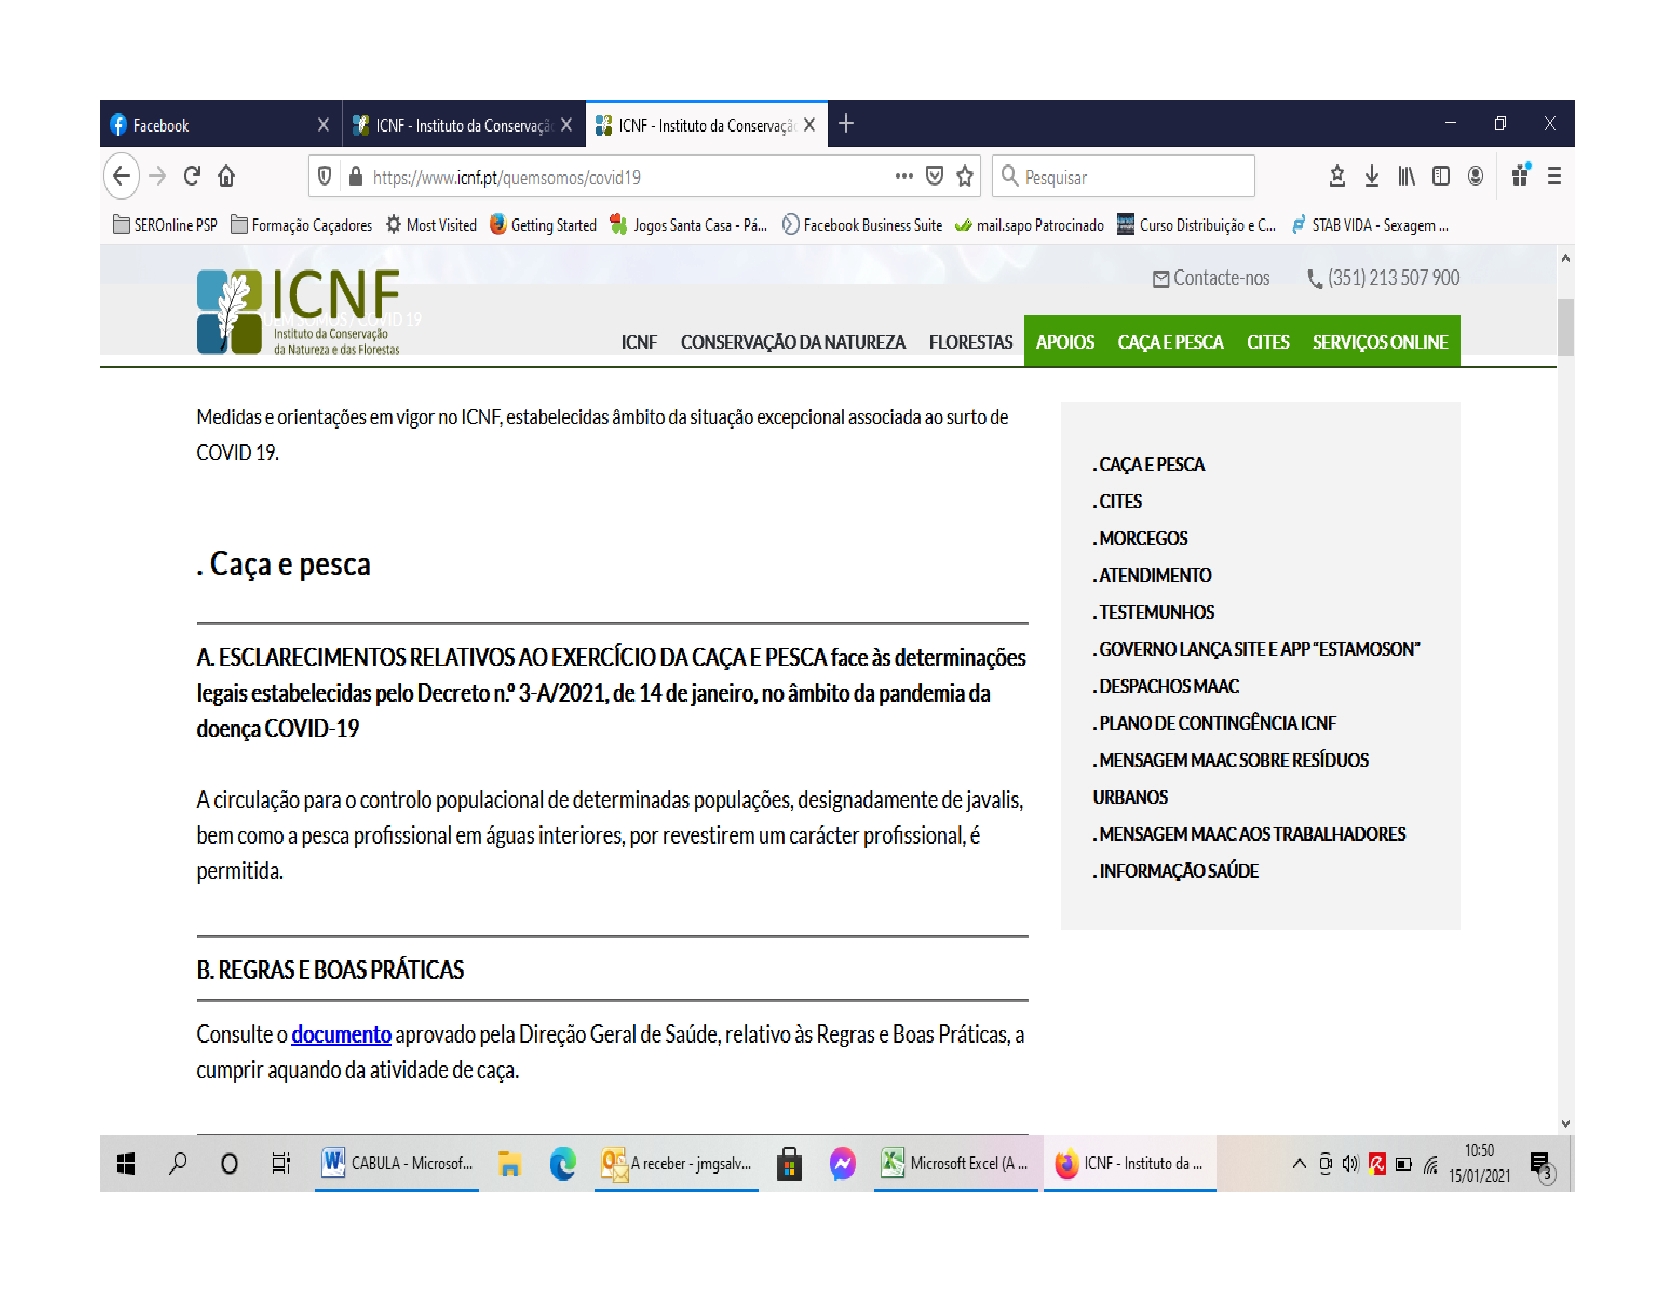This screenshot has height=1300, width=1654.
Task: Open the Firefox library icon
Action: tap(1406, 177)
